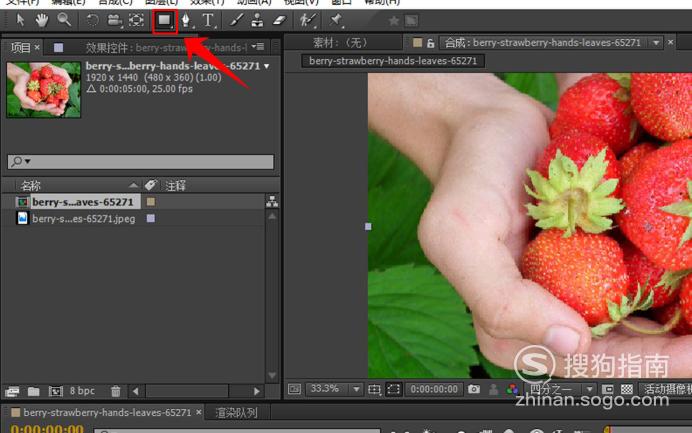Select the berry-strawberry-hands-leaves-65271 timeline tab

(107, 412)
